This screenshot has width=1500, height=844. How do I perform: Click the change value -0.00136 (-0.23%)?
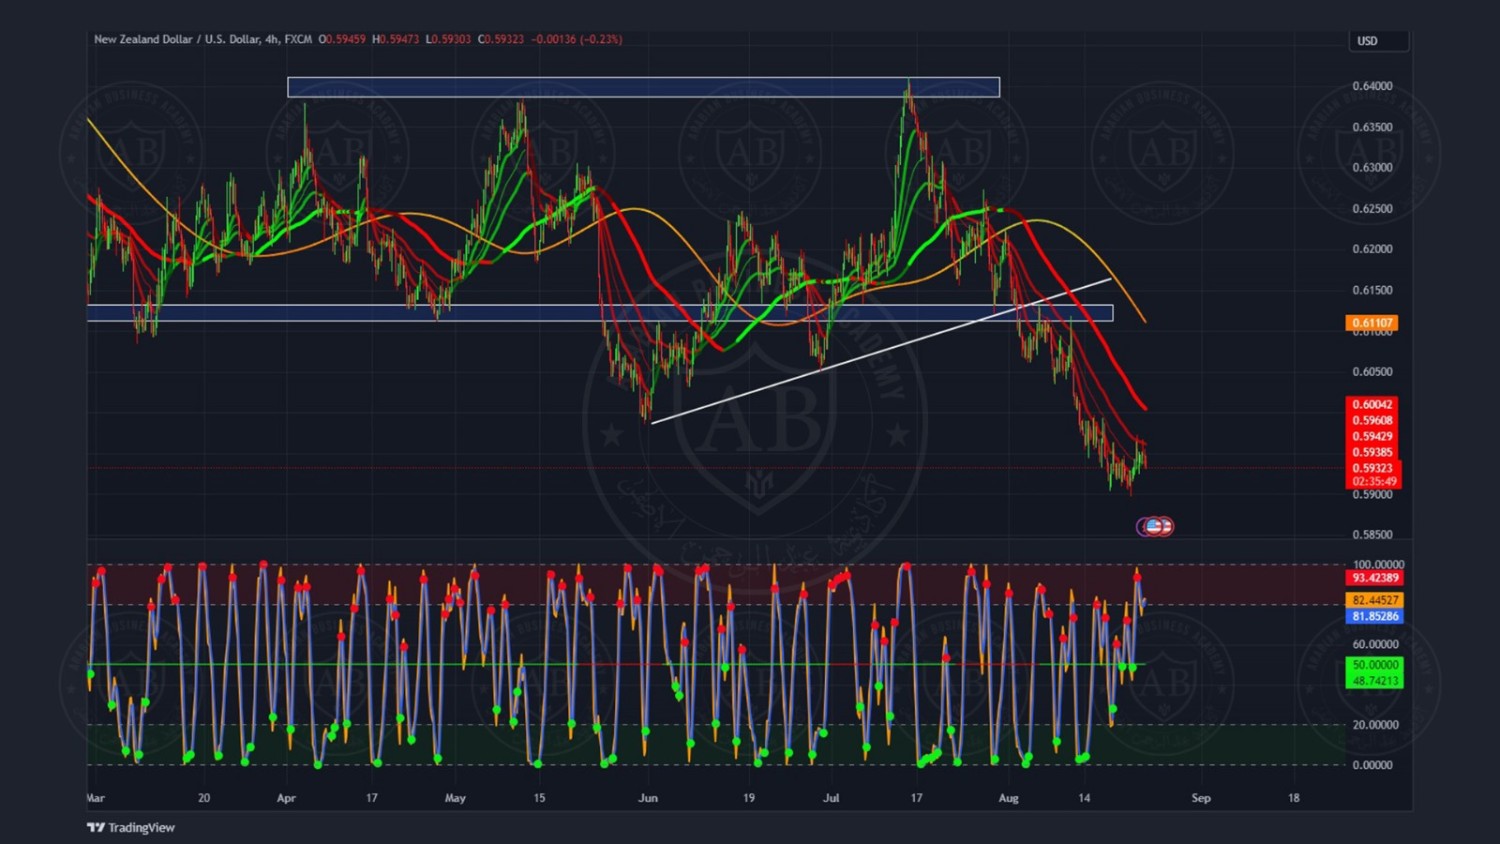point(576,39)
